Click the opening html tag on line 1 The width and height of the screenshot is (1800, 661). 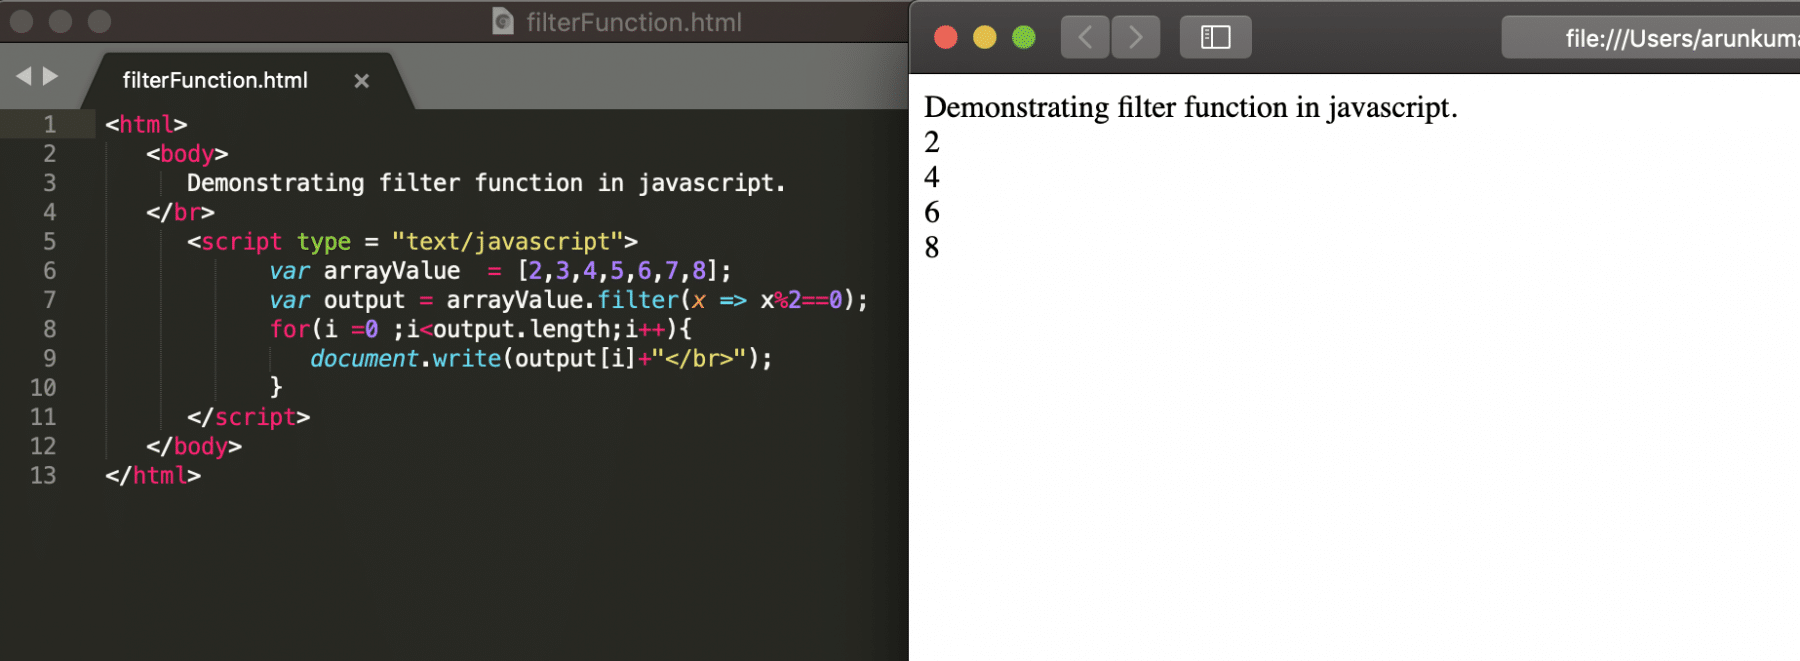[x=146, y=125]
